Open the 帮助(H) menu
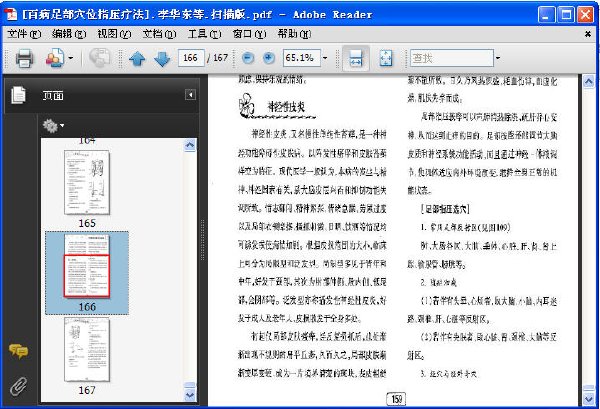The width and height of the screenshot is (600, 409). point(294,34)
